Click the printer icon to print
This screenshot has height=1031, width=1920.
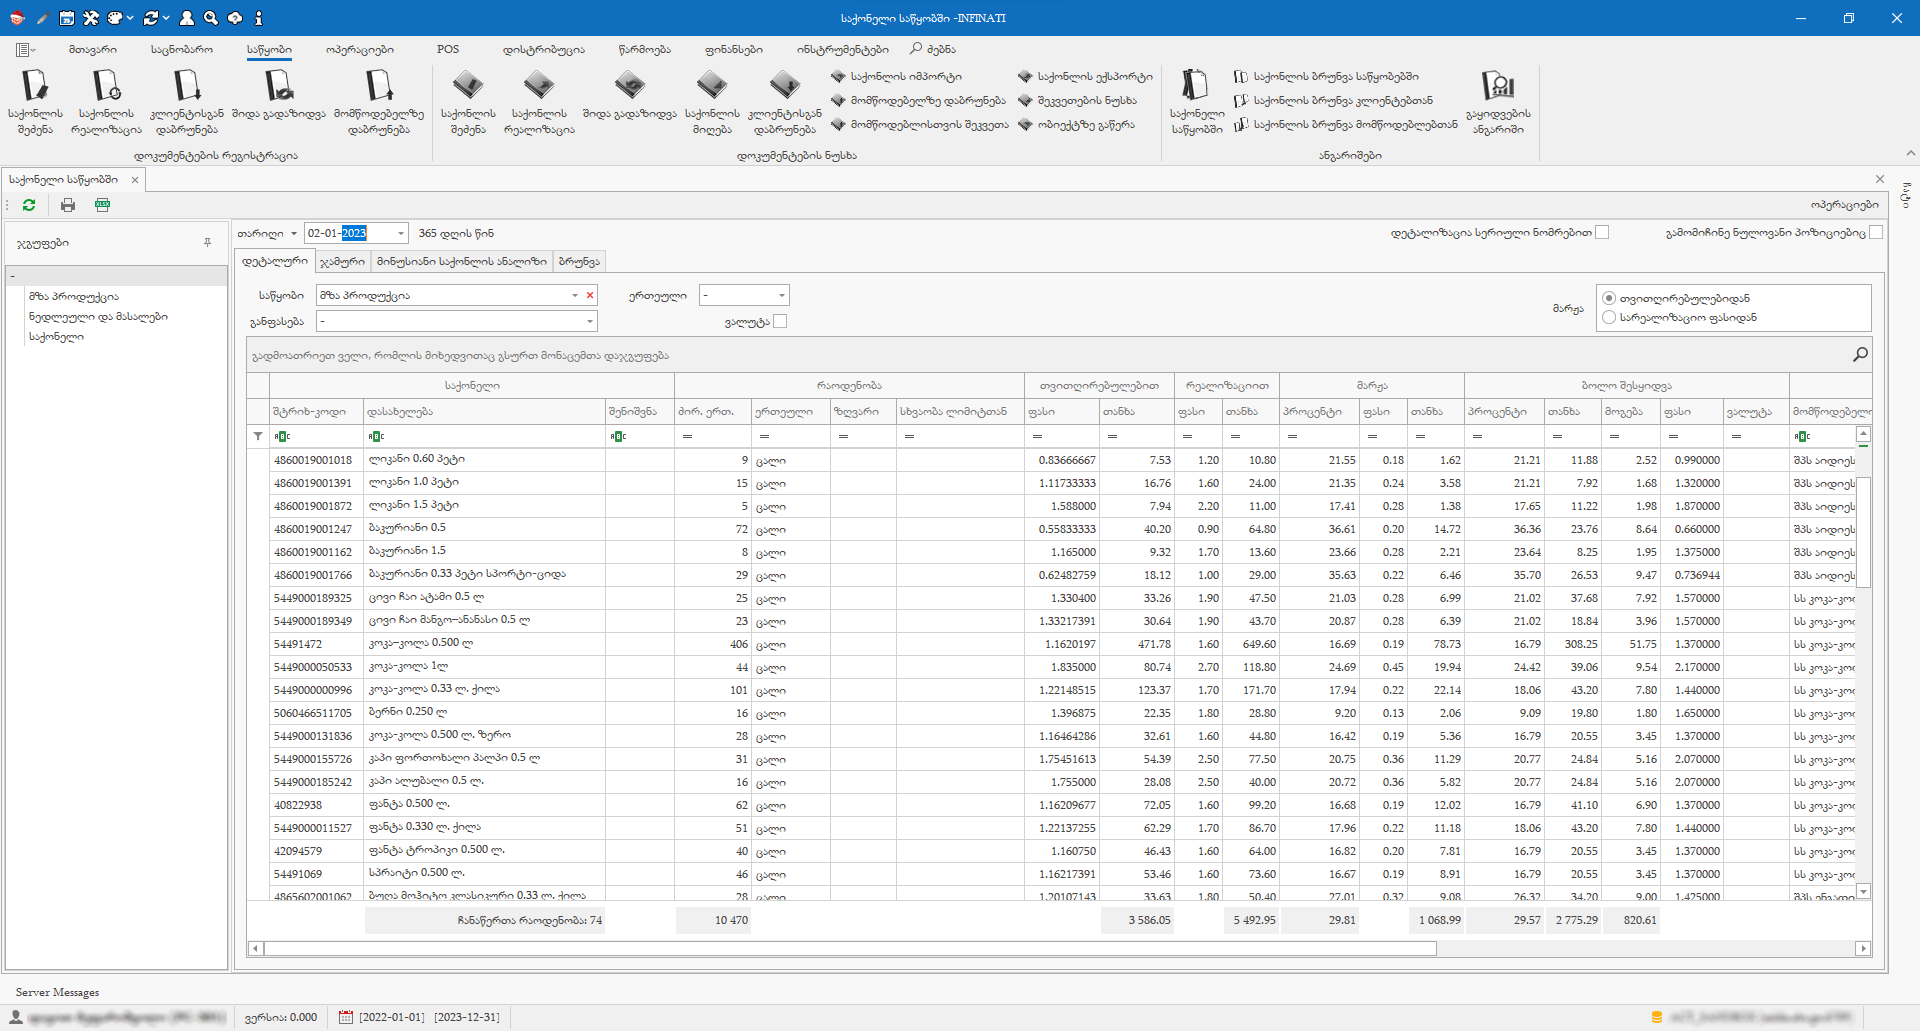point(68,205)
